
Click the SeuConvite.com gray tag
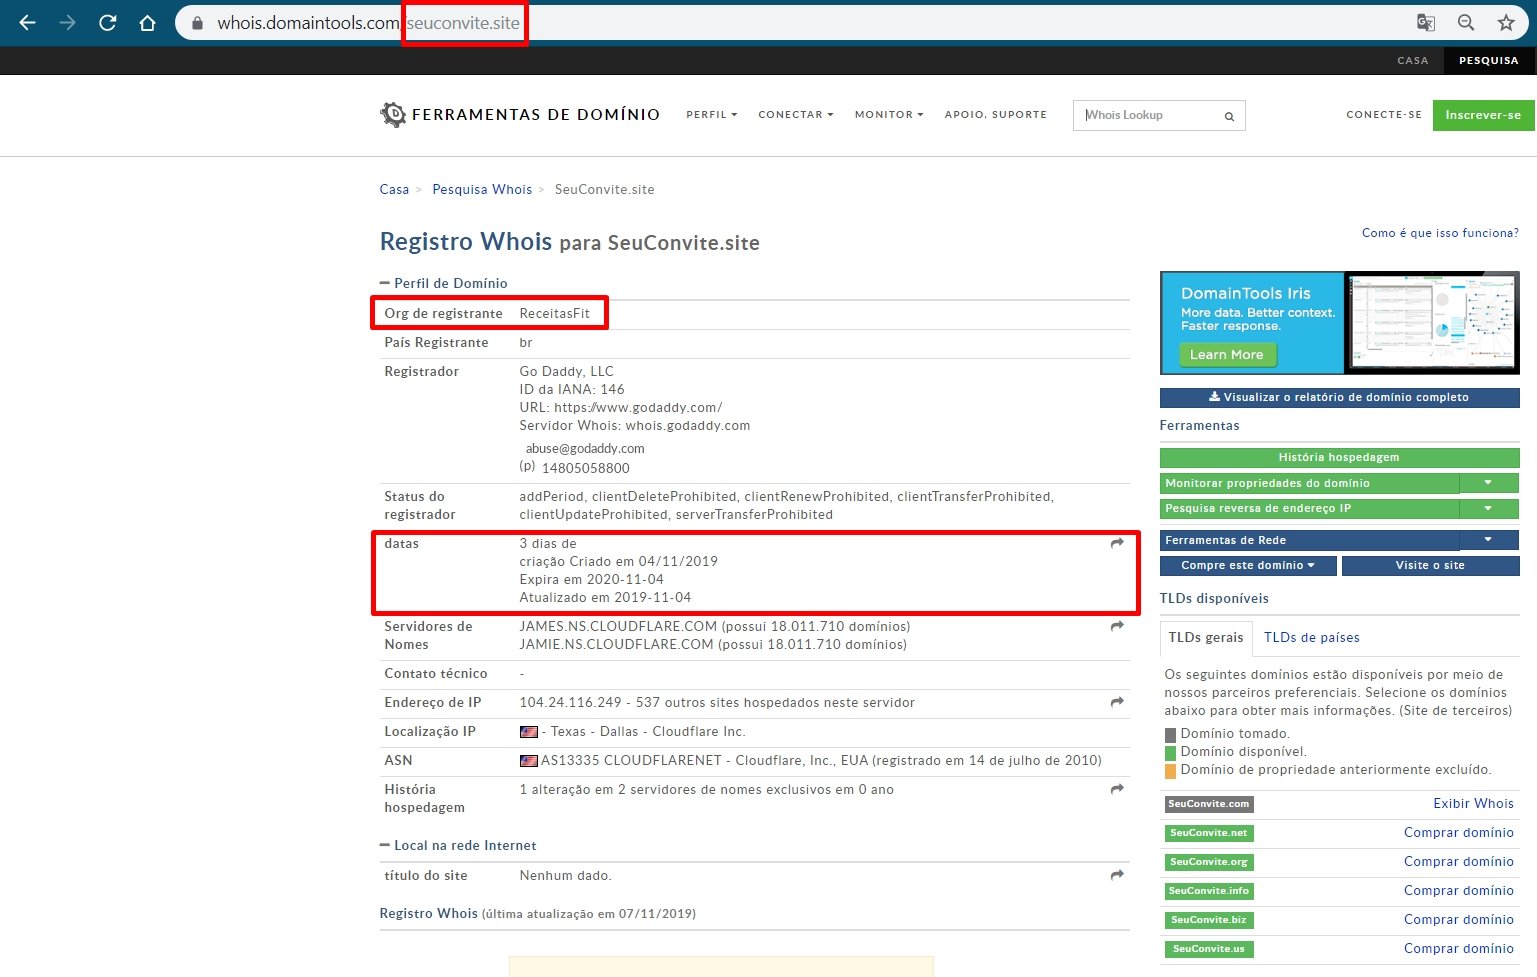point(1209,804)
